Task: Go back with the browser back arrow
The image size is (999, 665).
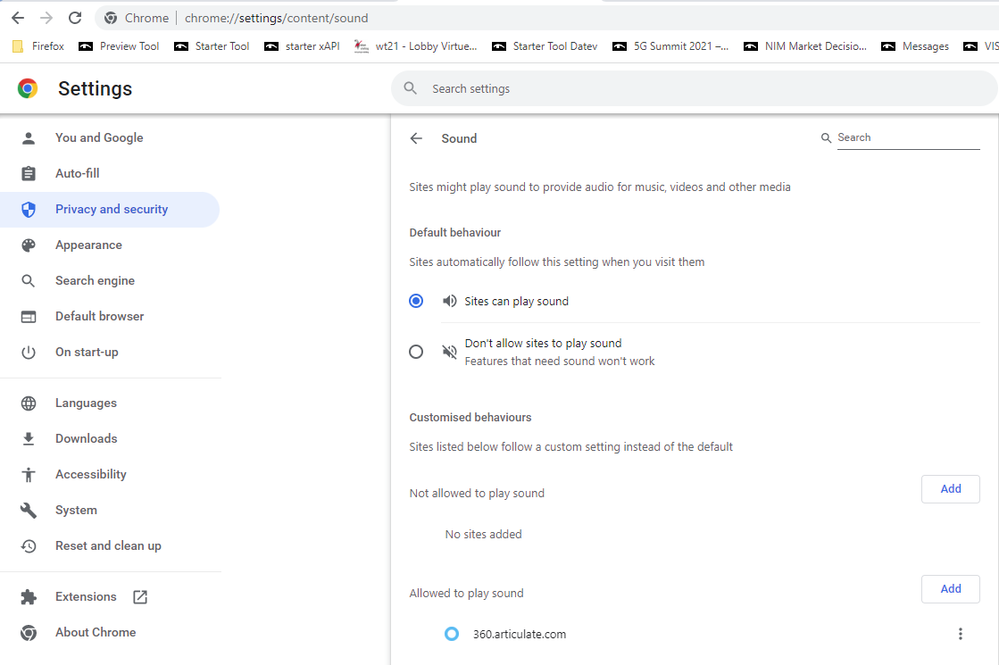Action: coord(18,18)
